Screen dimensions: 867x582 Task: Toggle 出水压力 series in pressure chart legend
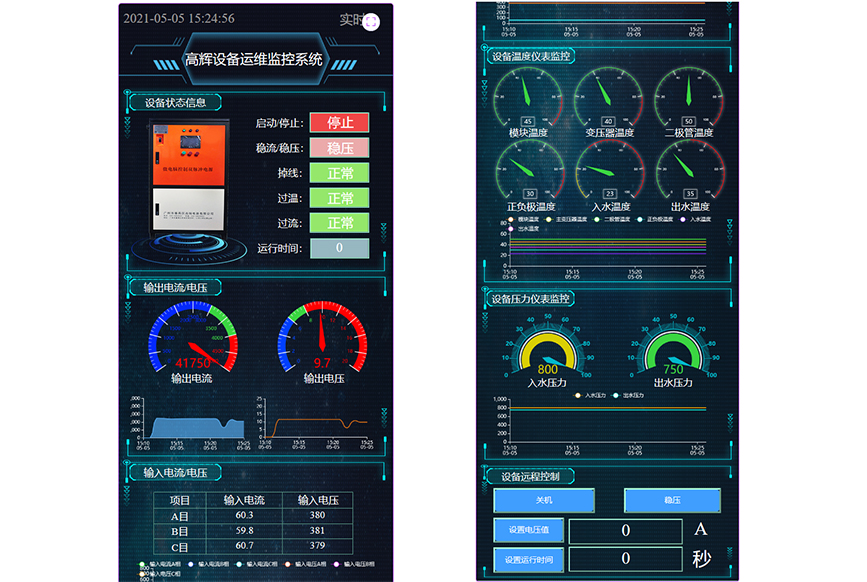(630, 395)
